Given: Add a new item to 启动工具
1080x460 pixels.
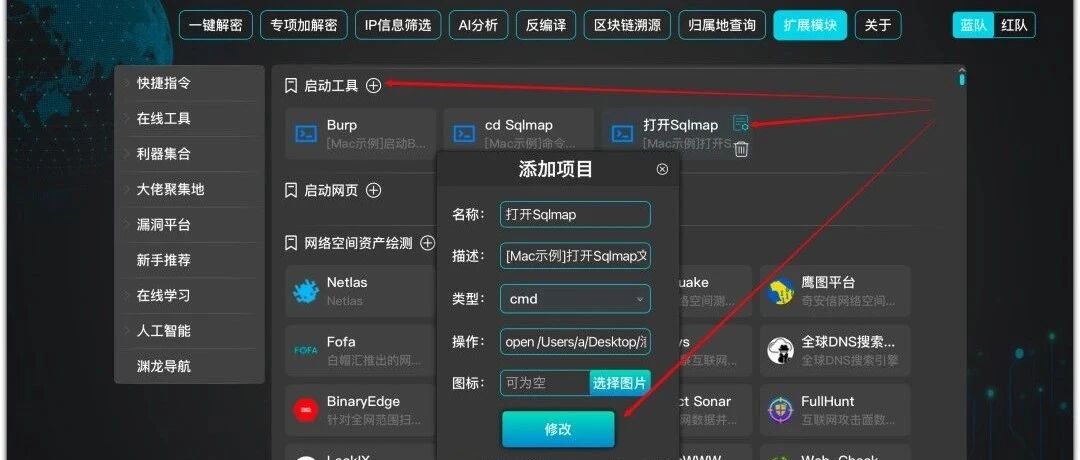Looking at the screenshot, I should tap(373, 85).
